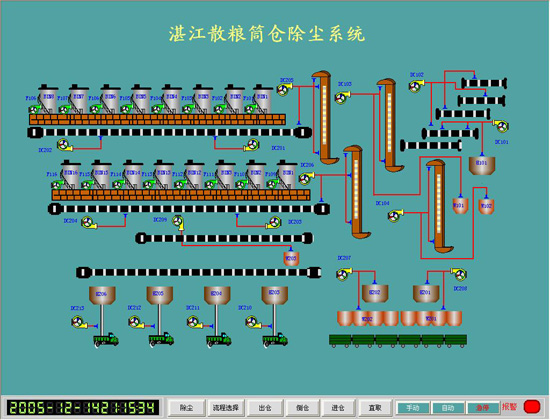Click the DC102 fan icon
The width and height of the screenshot is (550, 420).
pyautogui.click(x=416, y=86)
